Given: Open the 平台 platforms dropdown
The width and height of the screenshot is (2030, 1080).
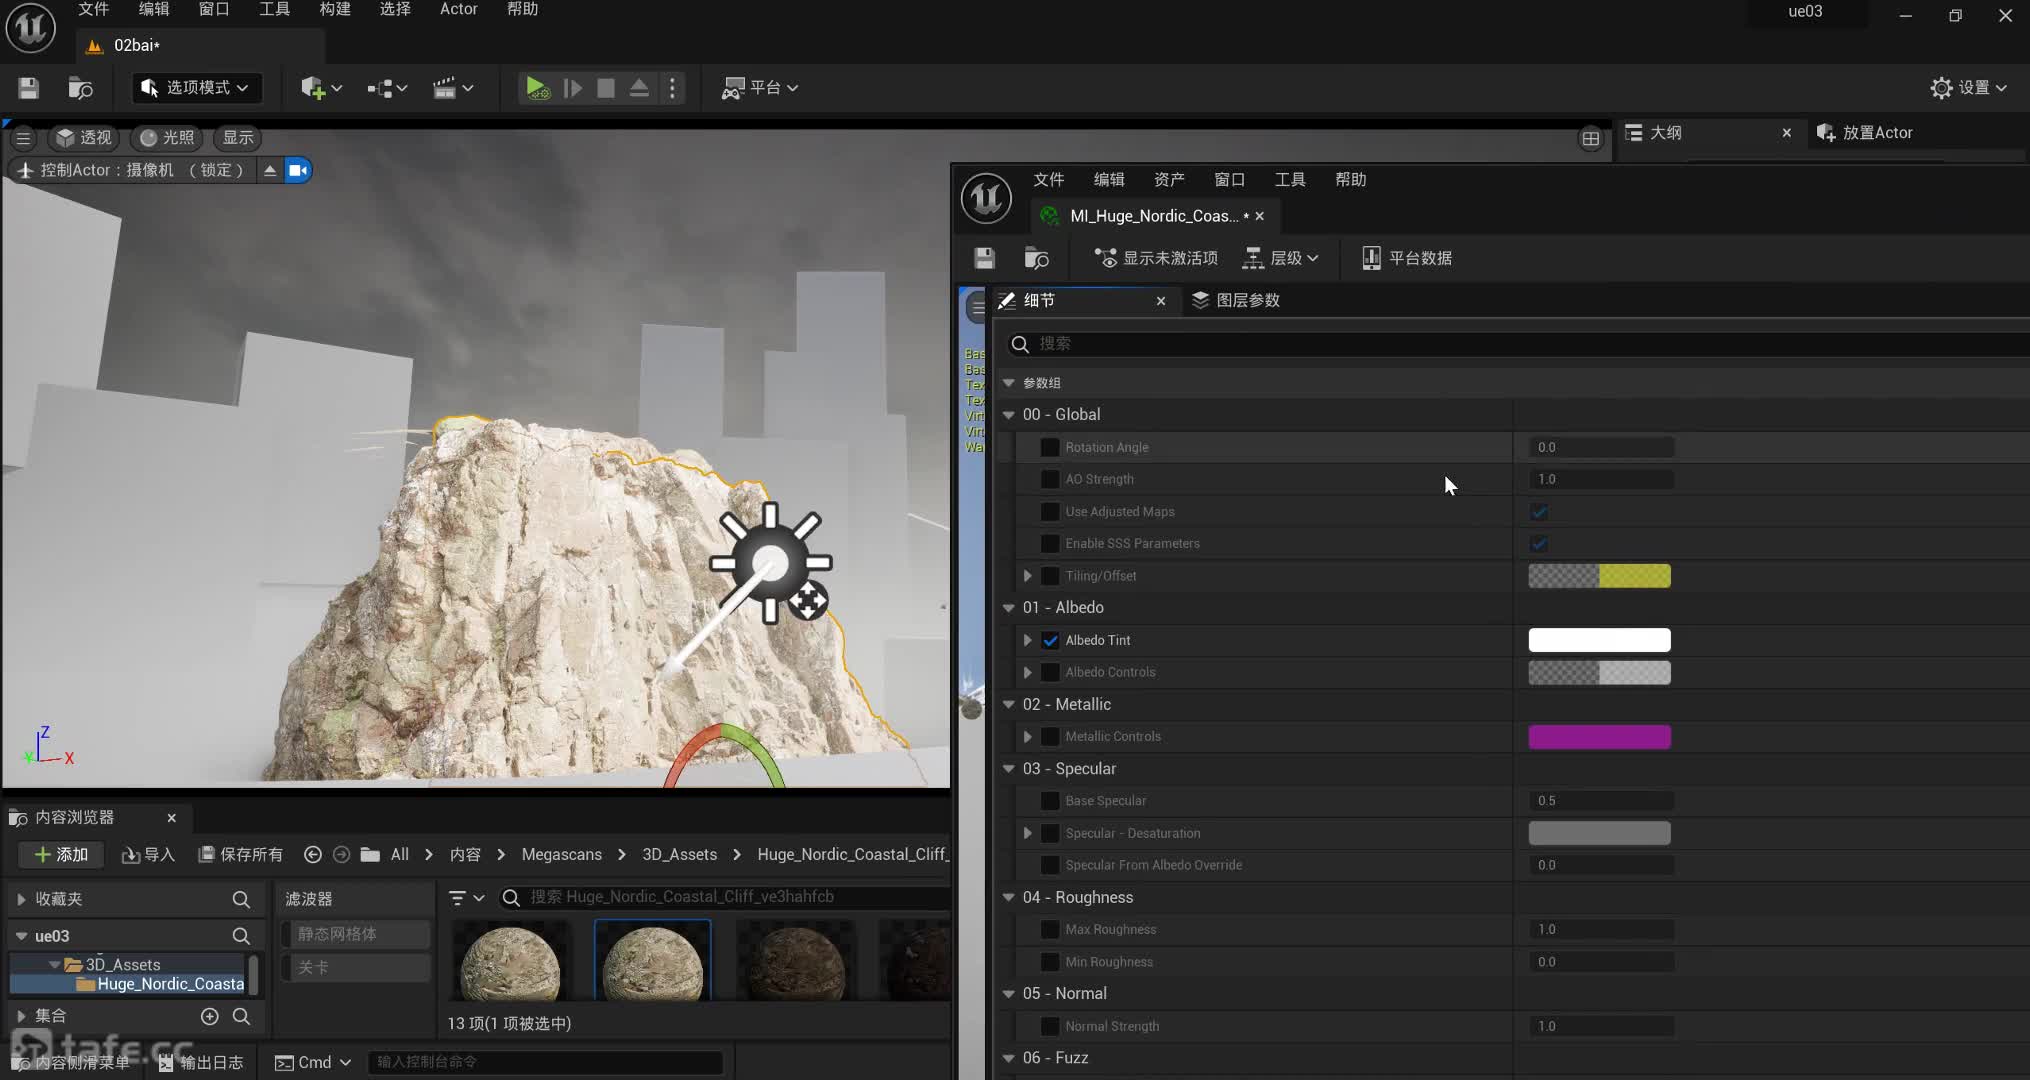Looking at the screenshot, I should (760, 88).
